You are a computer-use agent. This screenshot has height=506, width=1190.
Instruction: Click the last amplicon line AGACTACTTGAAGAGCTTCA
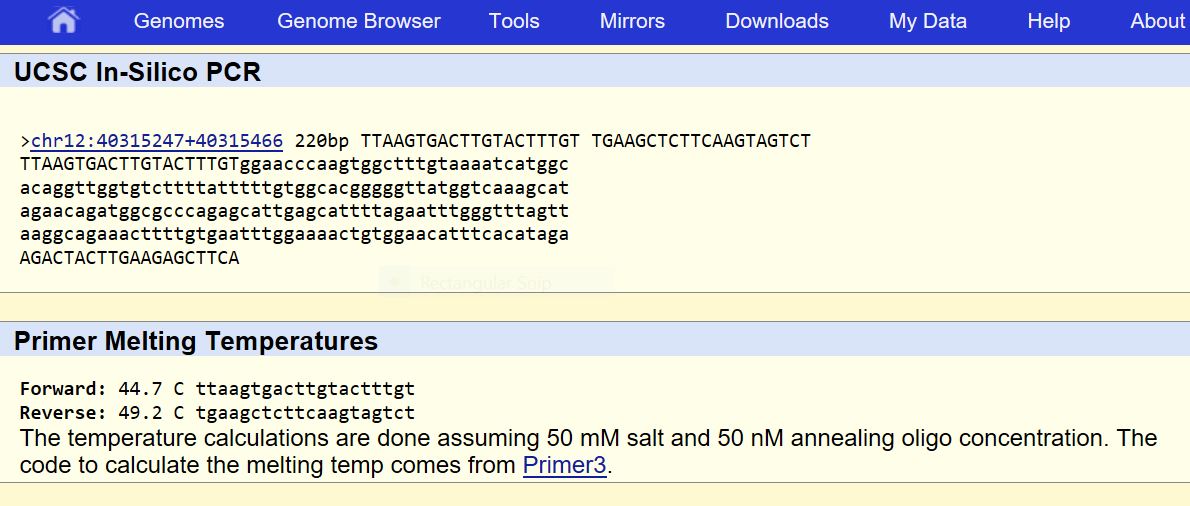coord(129,258)
